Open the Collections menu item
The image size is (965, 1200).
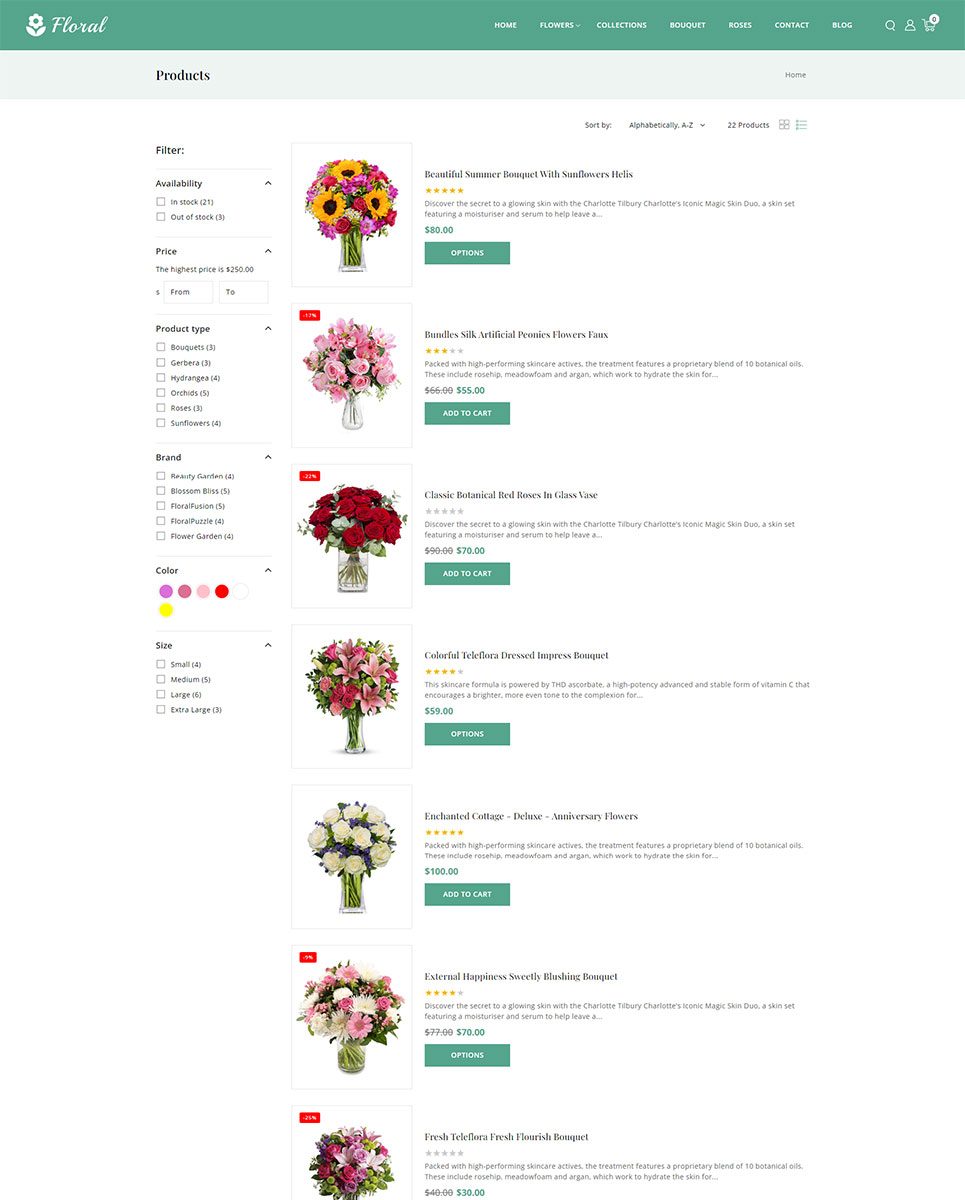[622, 25]
